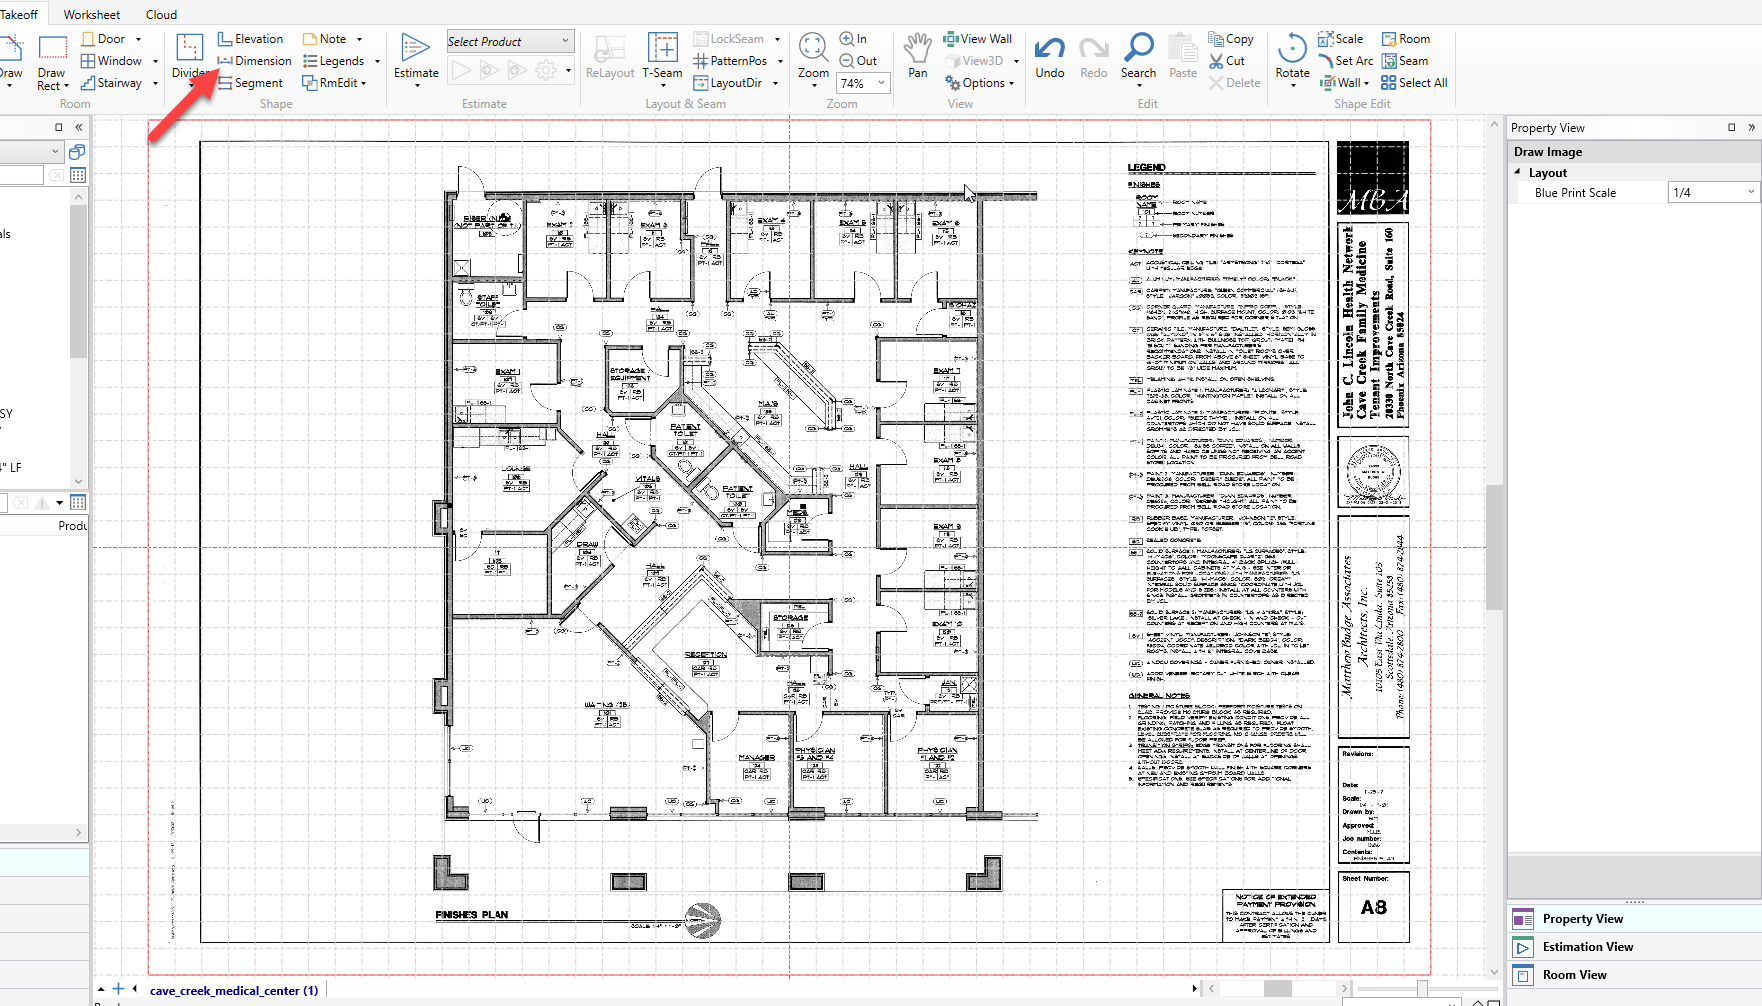This screenshot has height=1006, width=1762.
Task: Pick the Dimension tool
Action: tap(254, 61)
